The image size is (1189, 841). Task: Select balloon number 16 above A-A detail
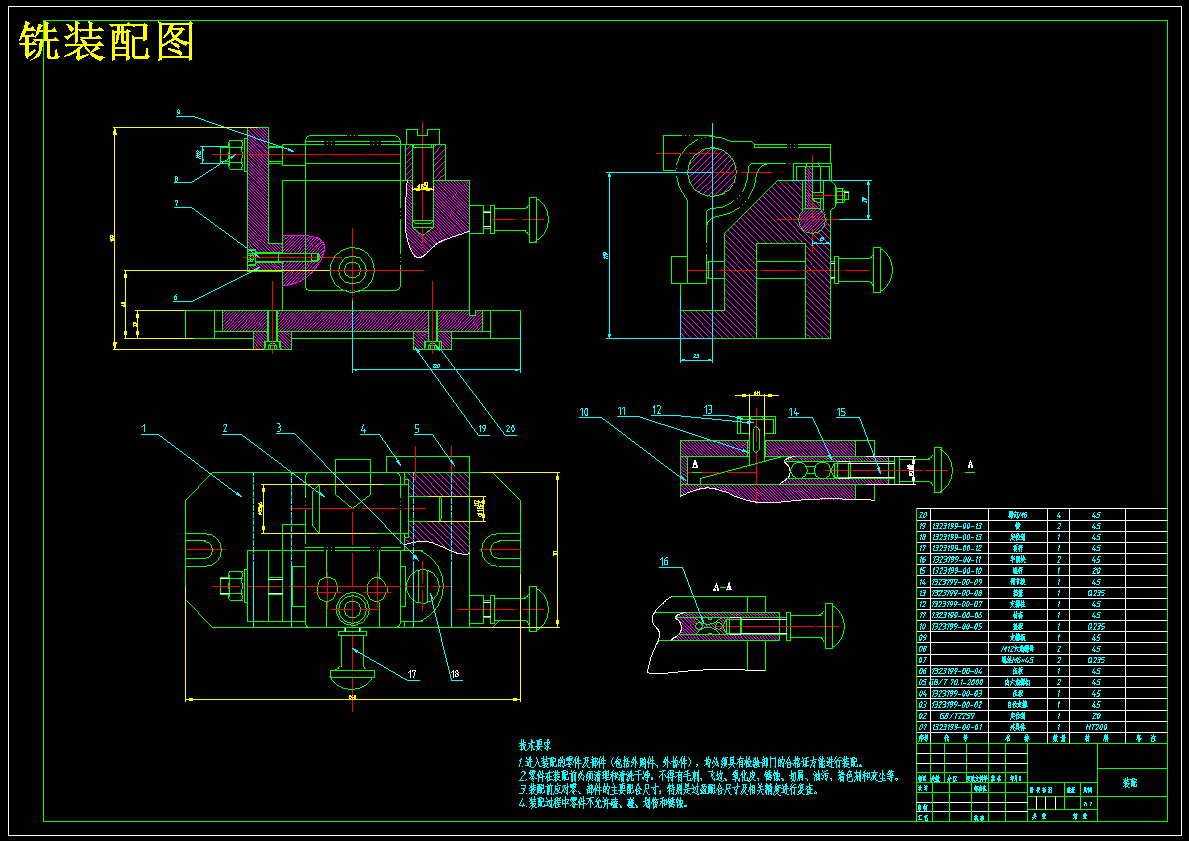click(664, 562)
